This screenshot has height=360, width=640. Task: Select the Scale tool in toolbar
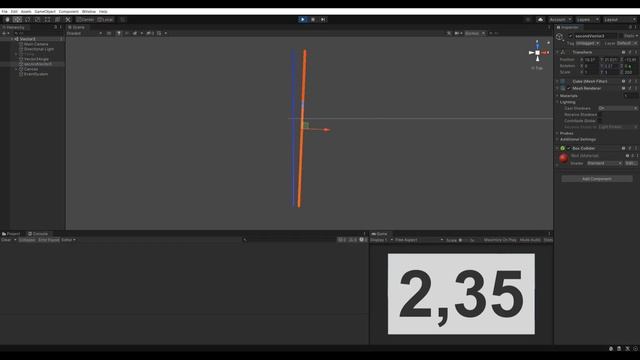[x=38, y=20]
